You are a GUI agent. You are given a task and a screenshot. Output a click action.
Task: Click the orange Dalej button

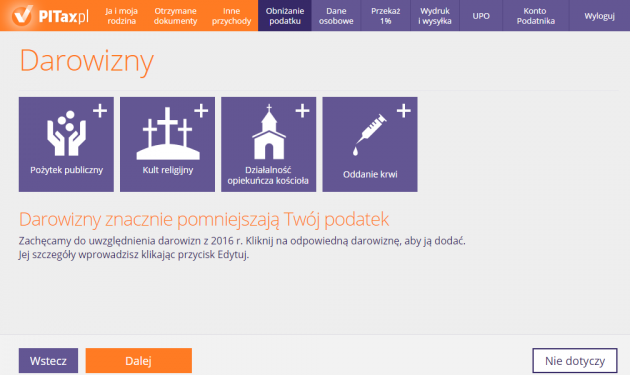pyautogui.click(x=139, y=361)
